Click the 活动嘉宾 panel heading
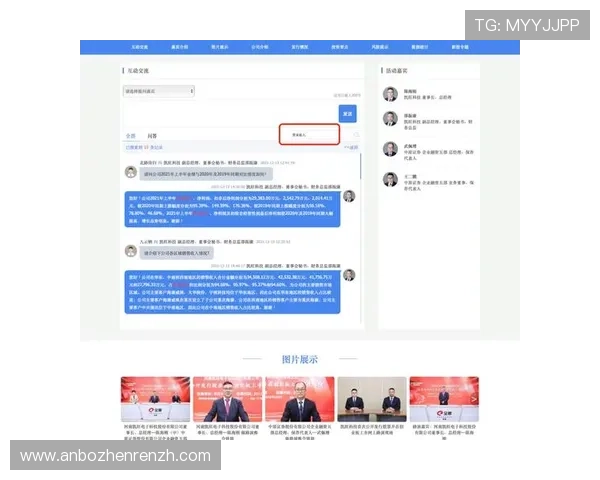The height and width of the screenshot is (480, 600). 396,70
